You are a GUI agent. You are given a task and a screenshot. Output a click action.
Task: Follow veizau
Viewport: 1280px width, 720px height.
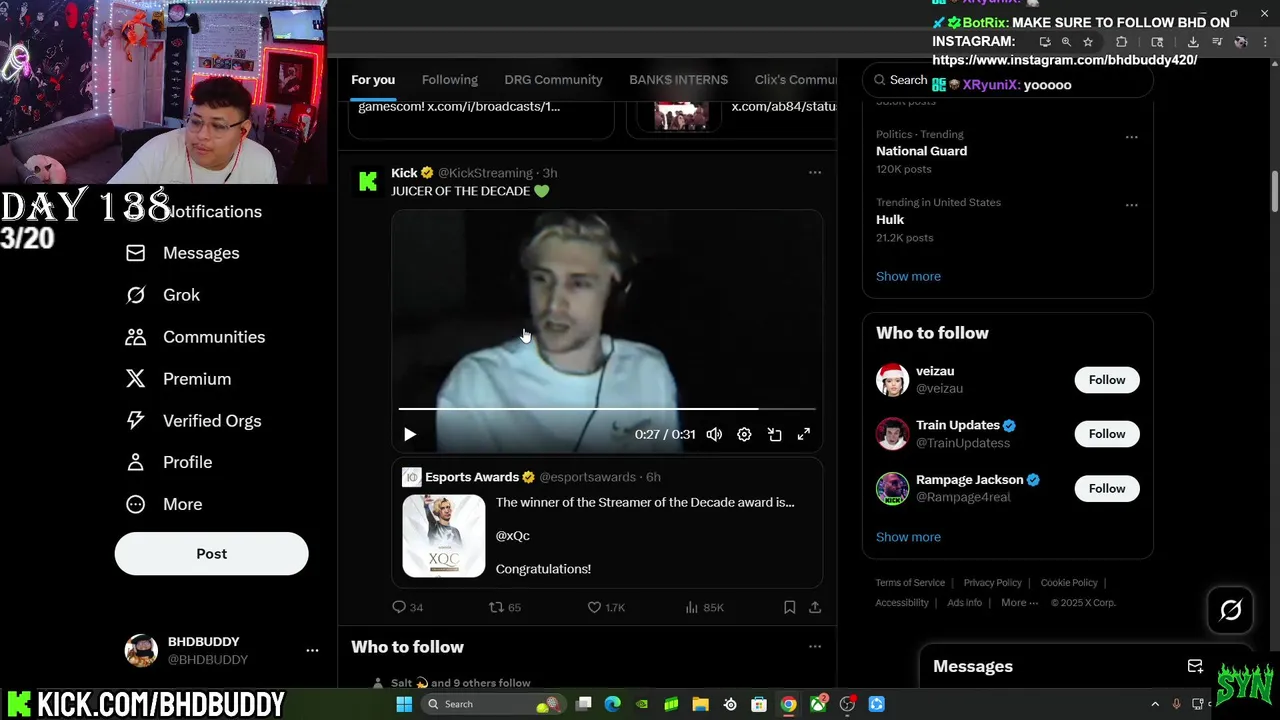1107,380
